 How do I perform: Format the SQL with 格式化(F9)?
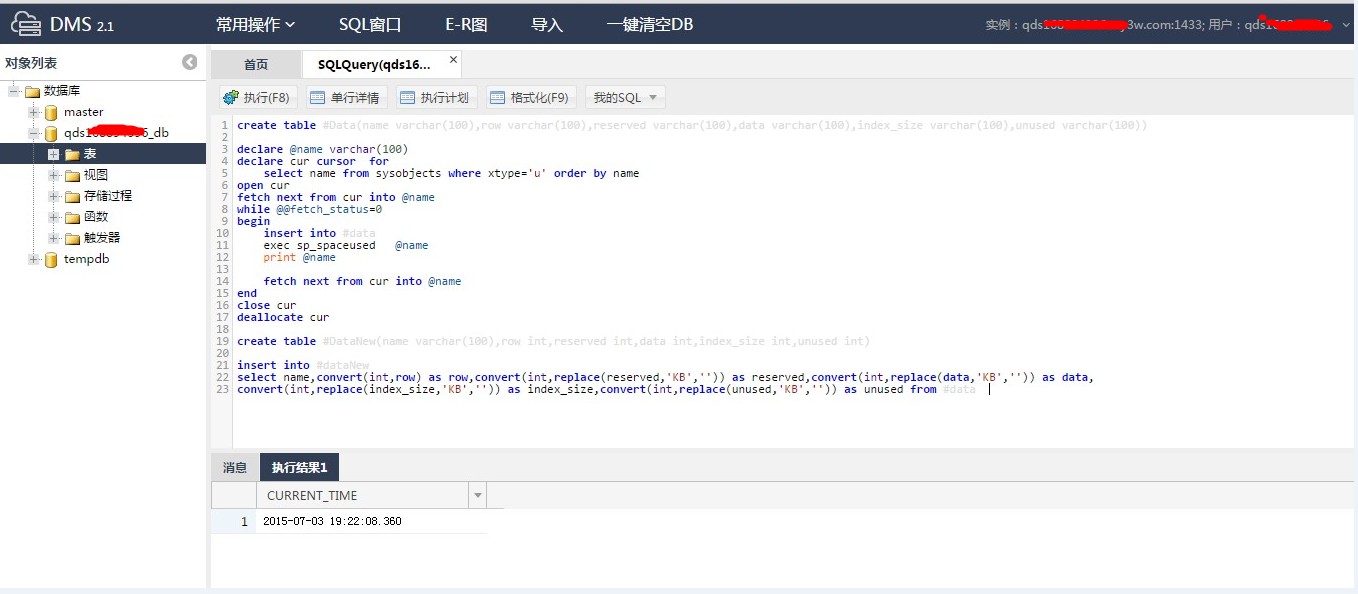[529, 98]
